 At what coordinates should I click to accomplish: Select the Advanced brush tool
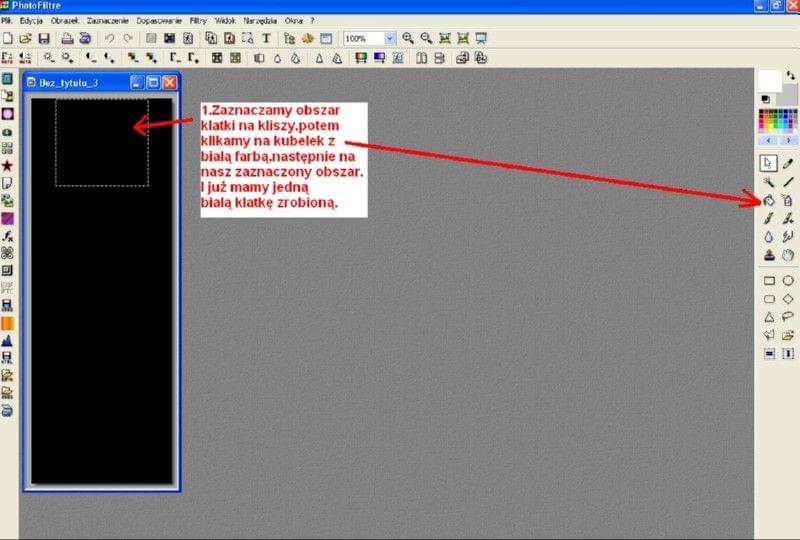(788, 218)
